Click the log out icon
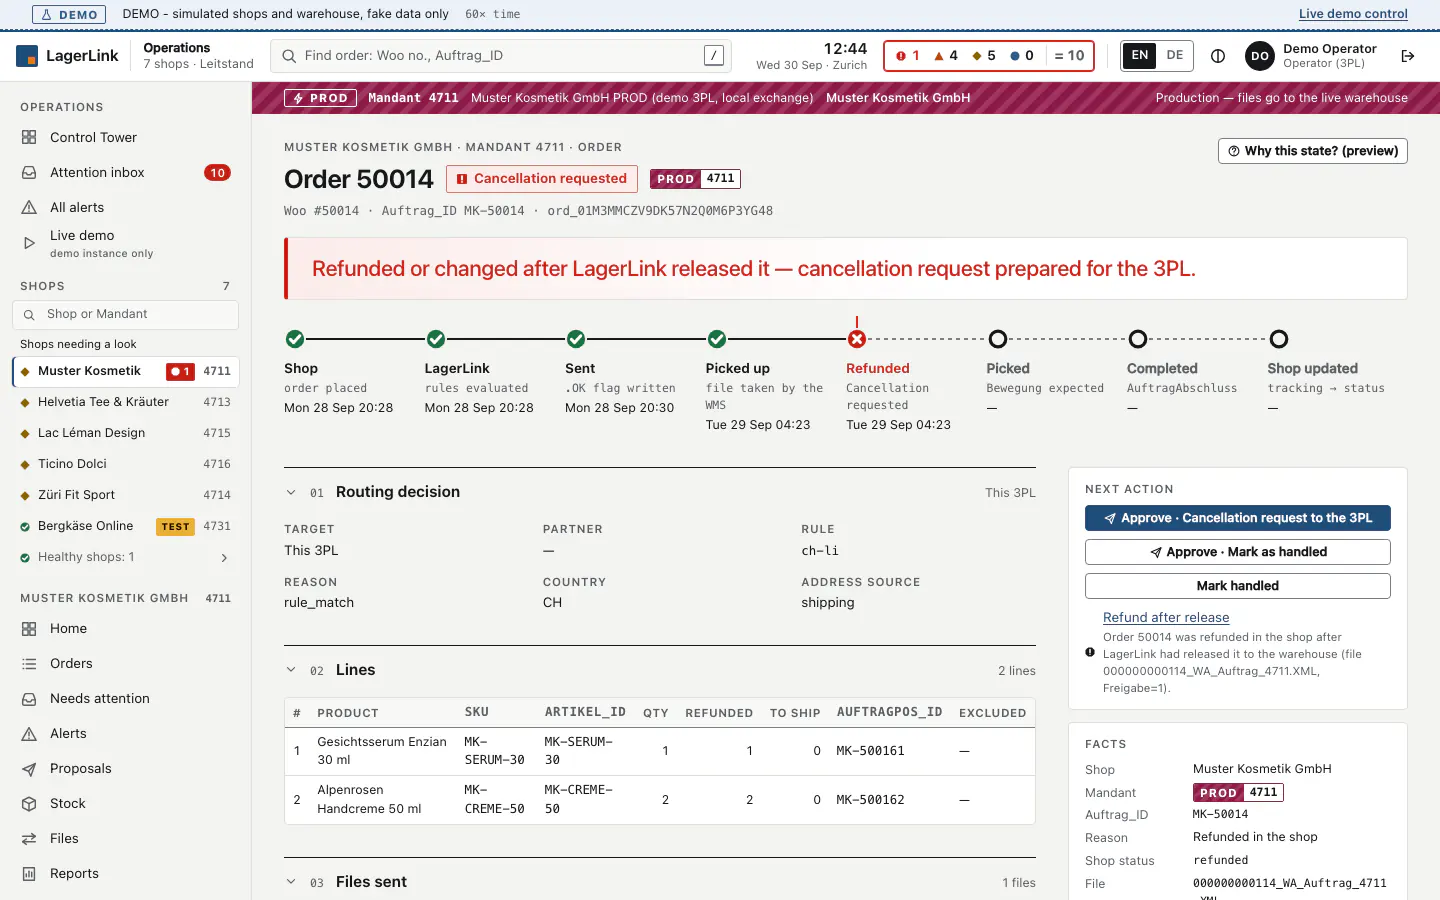Viewport: 1440px width, 900px height. [1408, 56]
